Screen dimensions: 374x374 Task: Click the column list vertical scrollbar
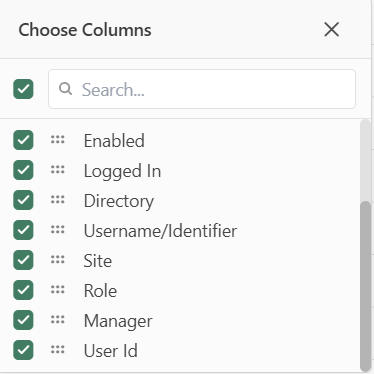pos(365,286)
